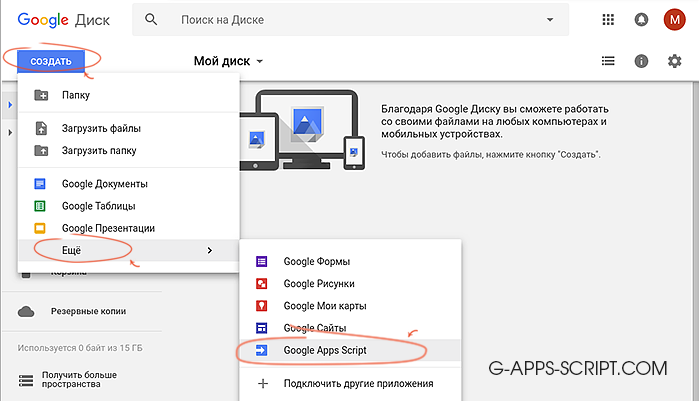Click the green Google Таблицы icon
This screenshot has height=401, width=700.
tap(40, 206)
